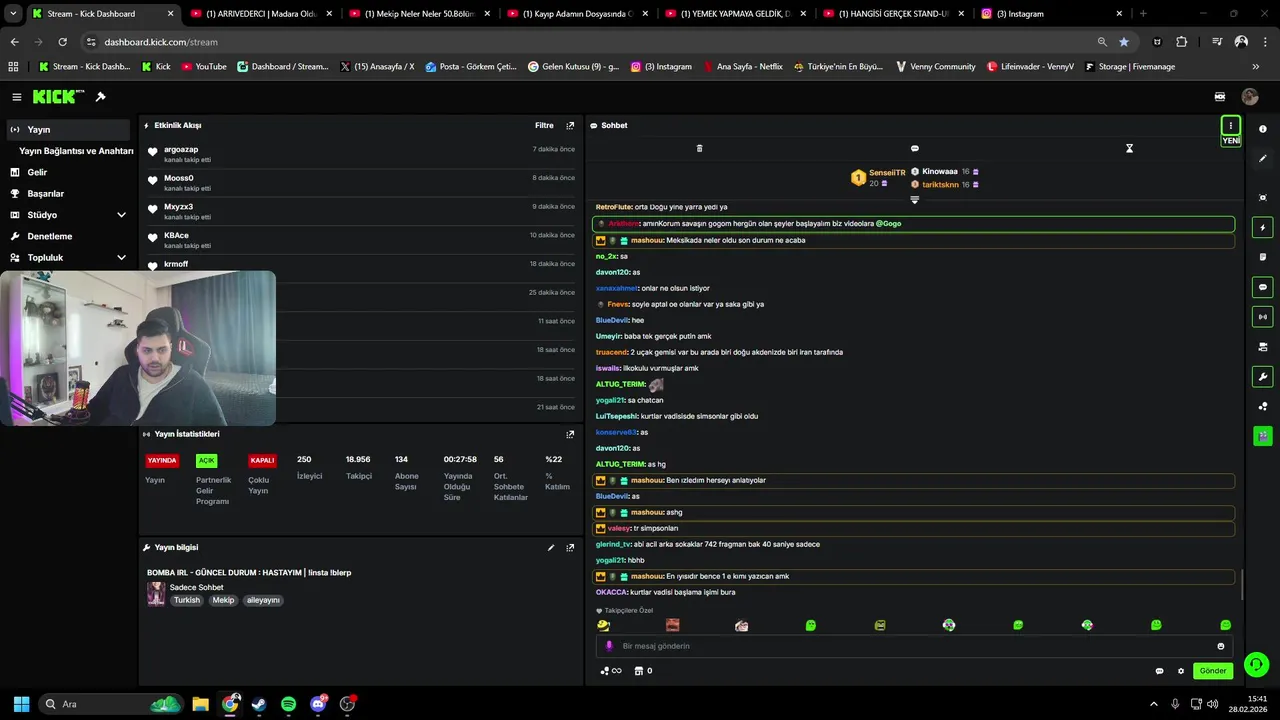1280x720 pixels.
Task: Click the trash icon in chat toolbar
Action: 699,148
